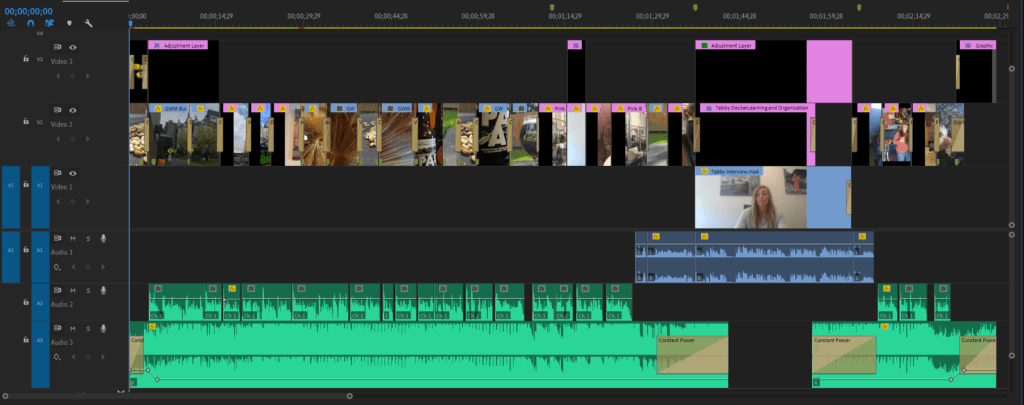Mute the Audio 1 track

click(73, 238)
